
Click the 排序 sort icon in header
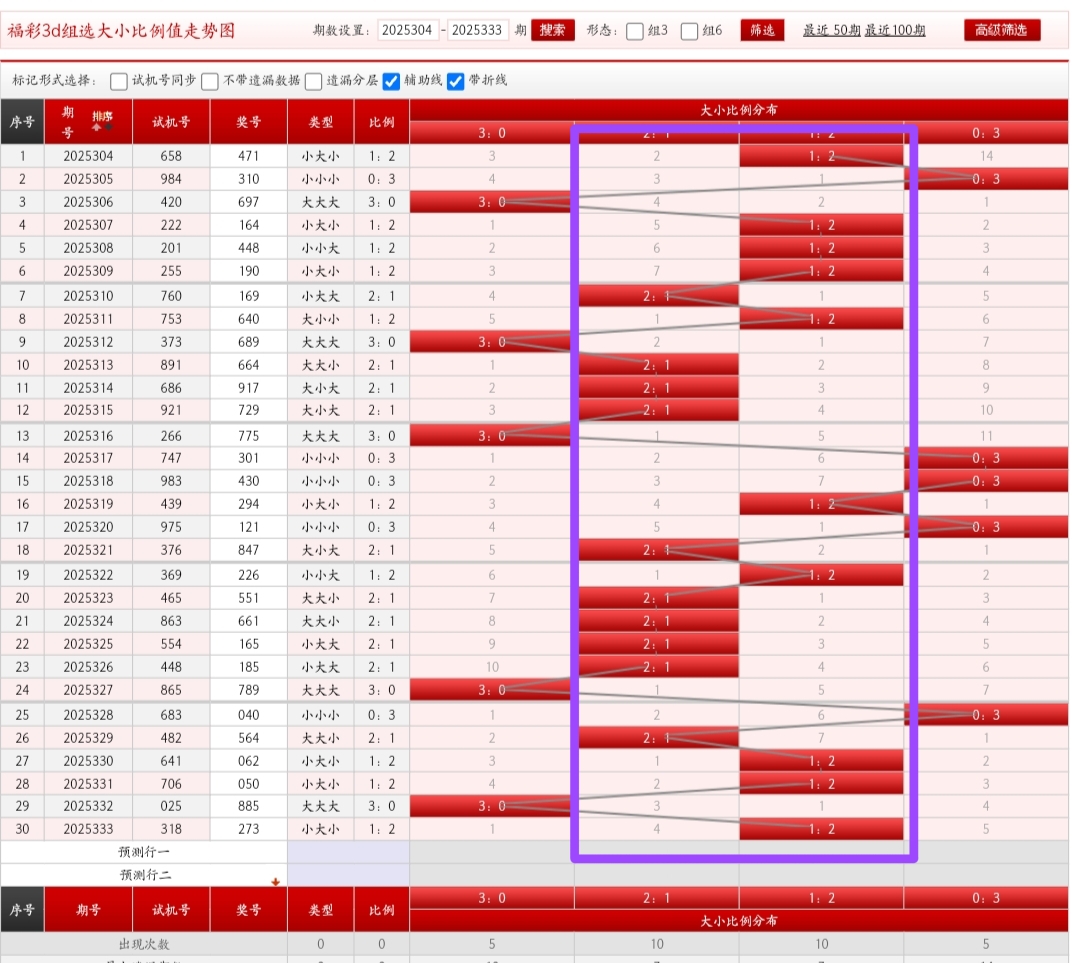101,121
